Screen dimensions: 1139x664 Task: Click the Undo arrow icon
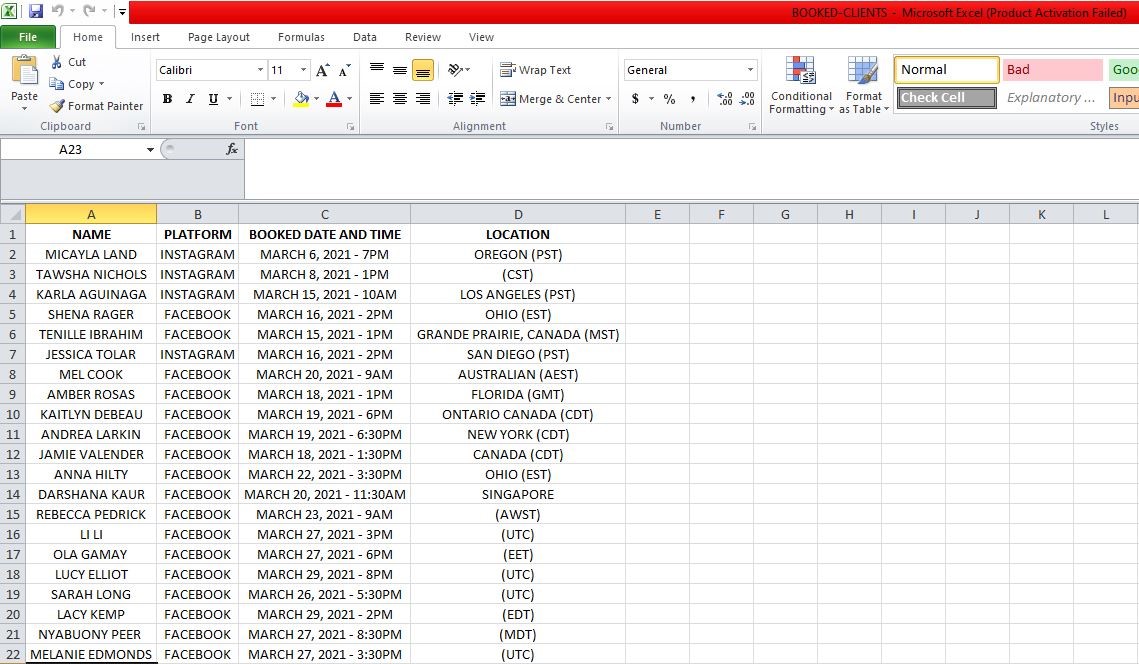point(57,10)
